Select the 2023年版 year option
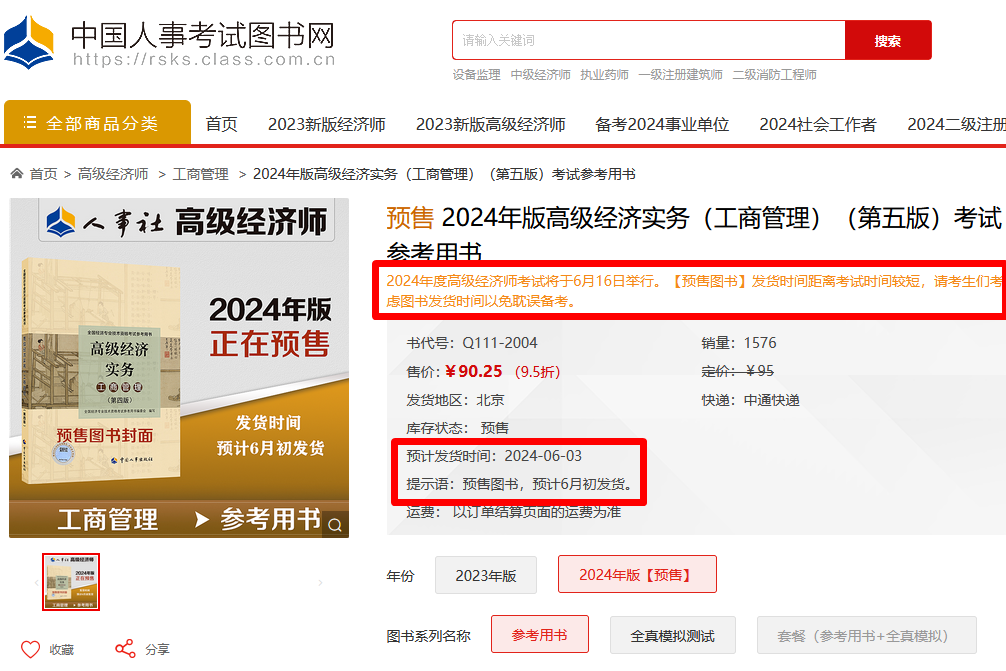This screenshot has width=1006, height=671. coord(485,574)
